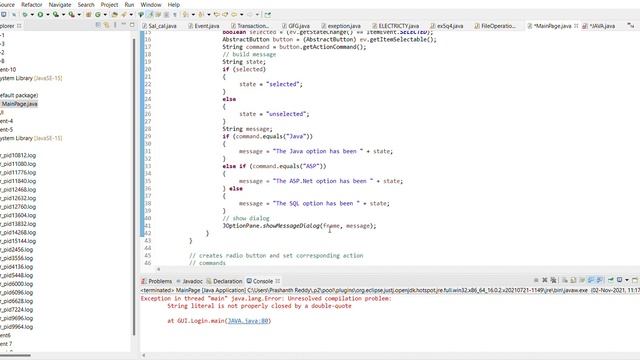640x360 pixels.
Task: Click the Open Perspective icon in toolbar
Action: pyautogui.click(x=267, y=14)
